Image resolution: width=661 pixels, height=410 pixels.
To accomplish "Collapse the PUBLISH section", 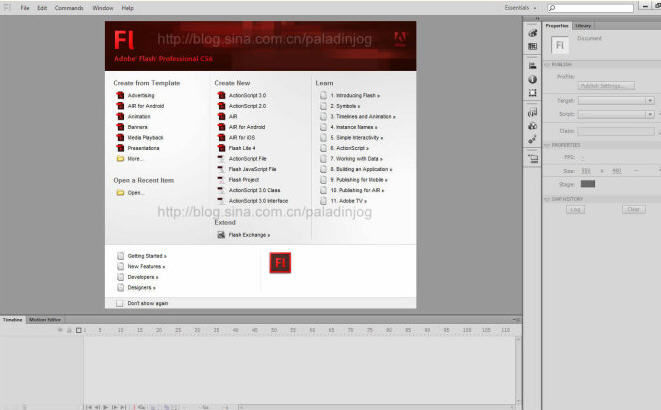I will pyautogui.click(x=547, y=65).
